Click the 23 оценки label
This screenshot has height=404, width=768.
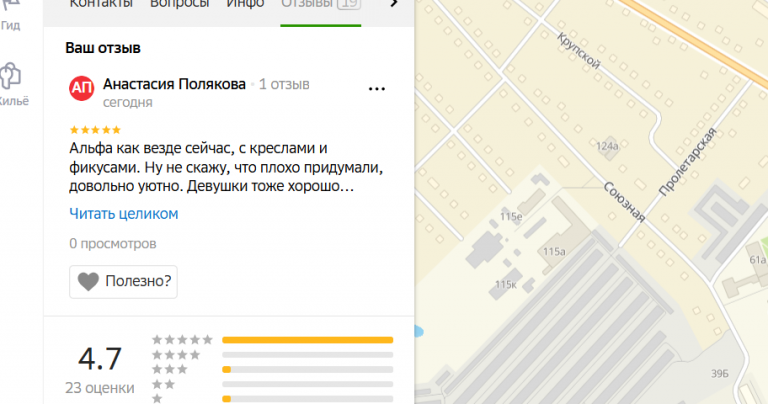(100, 388)
